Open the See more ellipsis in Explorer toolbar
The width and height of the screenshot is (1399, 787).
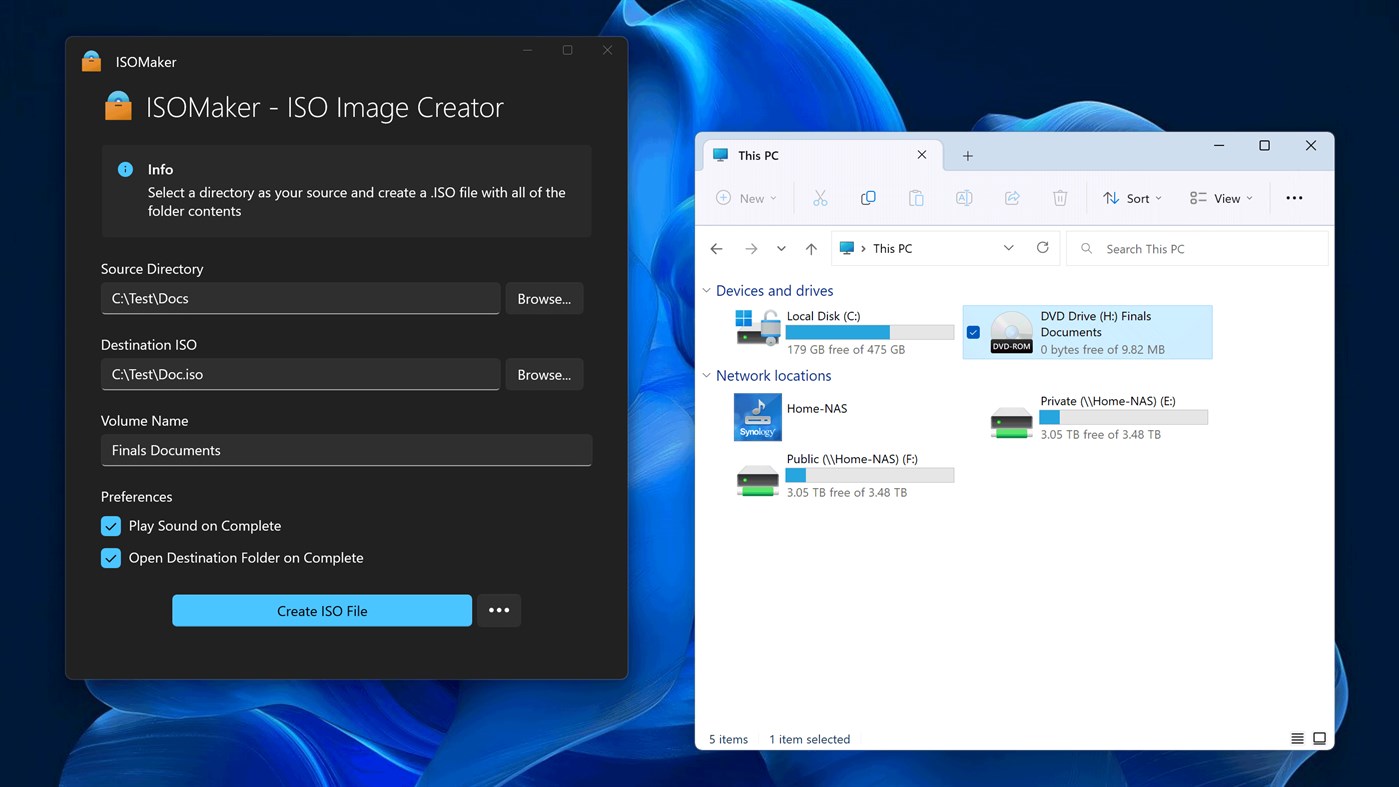pyautogui.click(x=1295, y=197)
